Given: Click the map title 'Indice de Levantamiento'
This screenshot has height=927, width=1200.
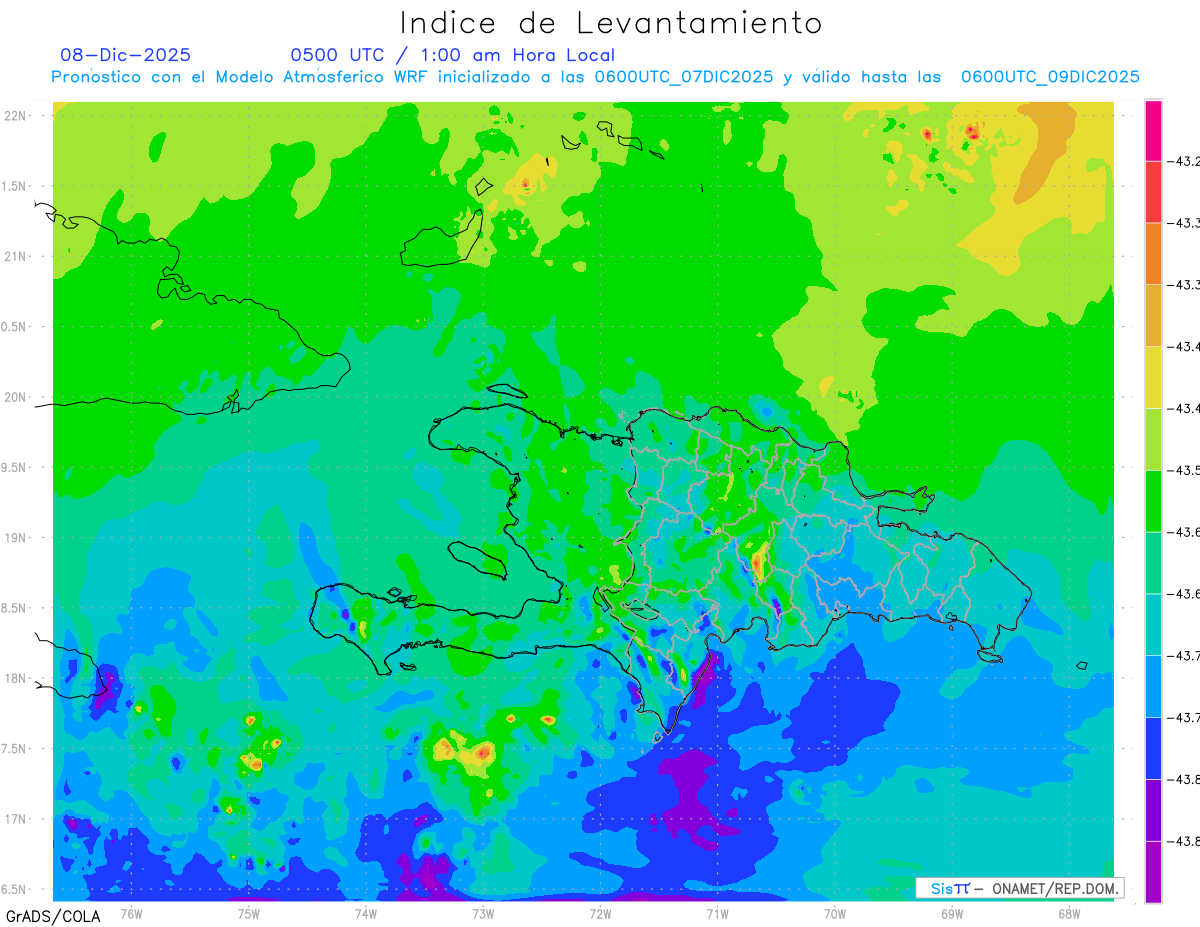Looking at the screenshot, I should point(611,23).
